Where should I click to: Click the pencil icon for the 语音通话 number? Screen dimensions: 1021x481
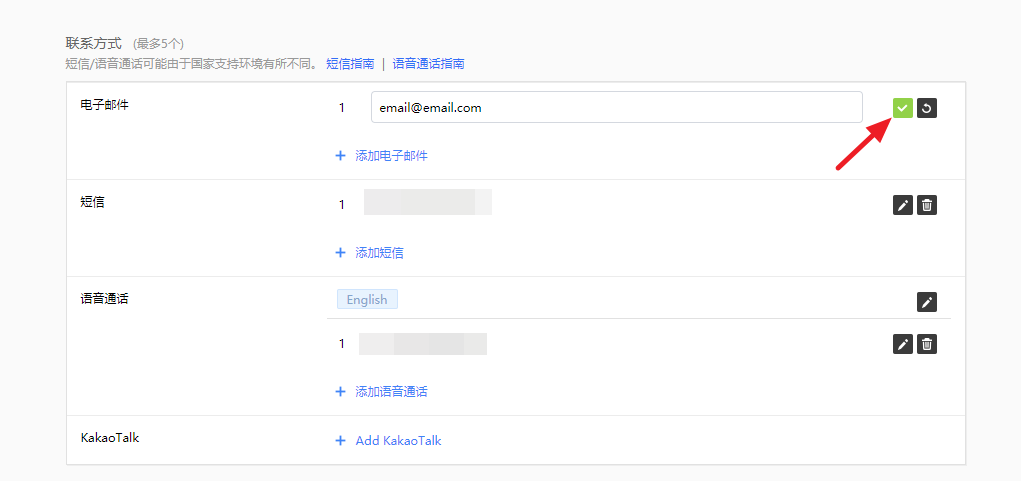click(x=902, y=344)
